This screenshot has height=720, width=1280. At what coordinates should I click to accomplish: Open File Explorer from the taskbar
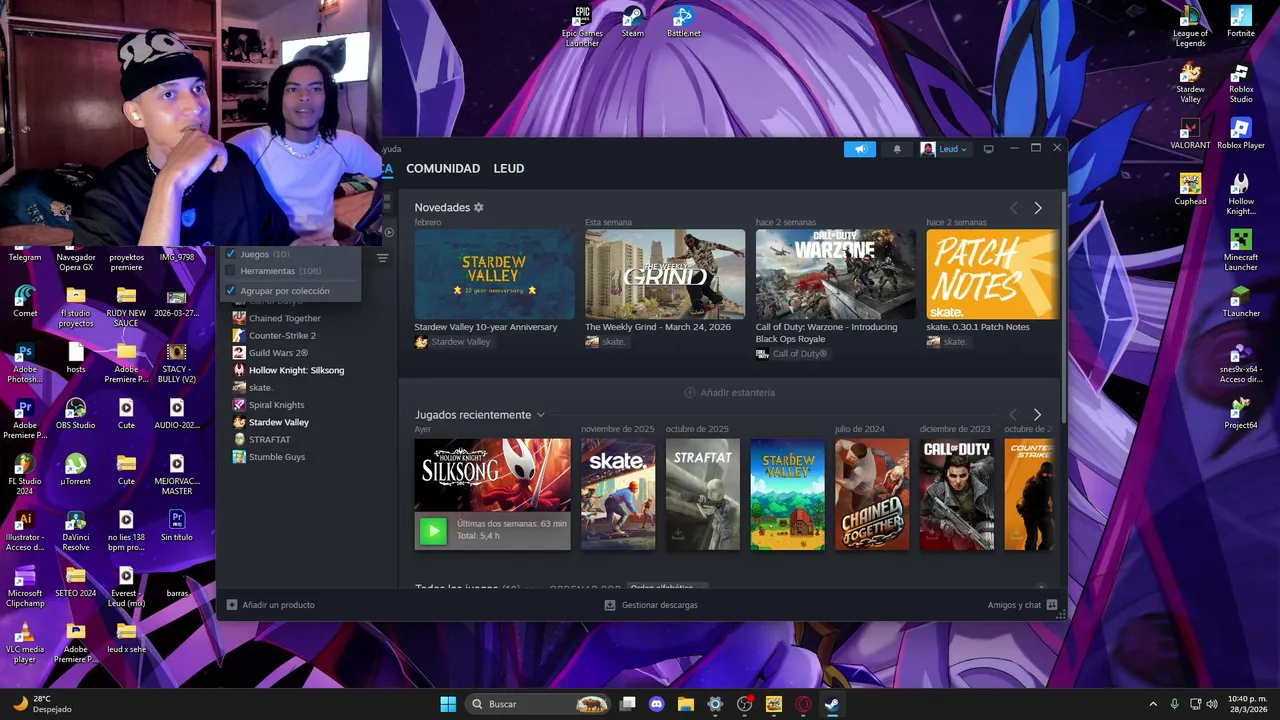coord(686,704)
